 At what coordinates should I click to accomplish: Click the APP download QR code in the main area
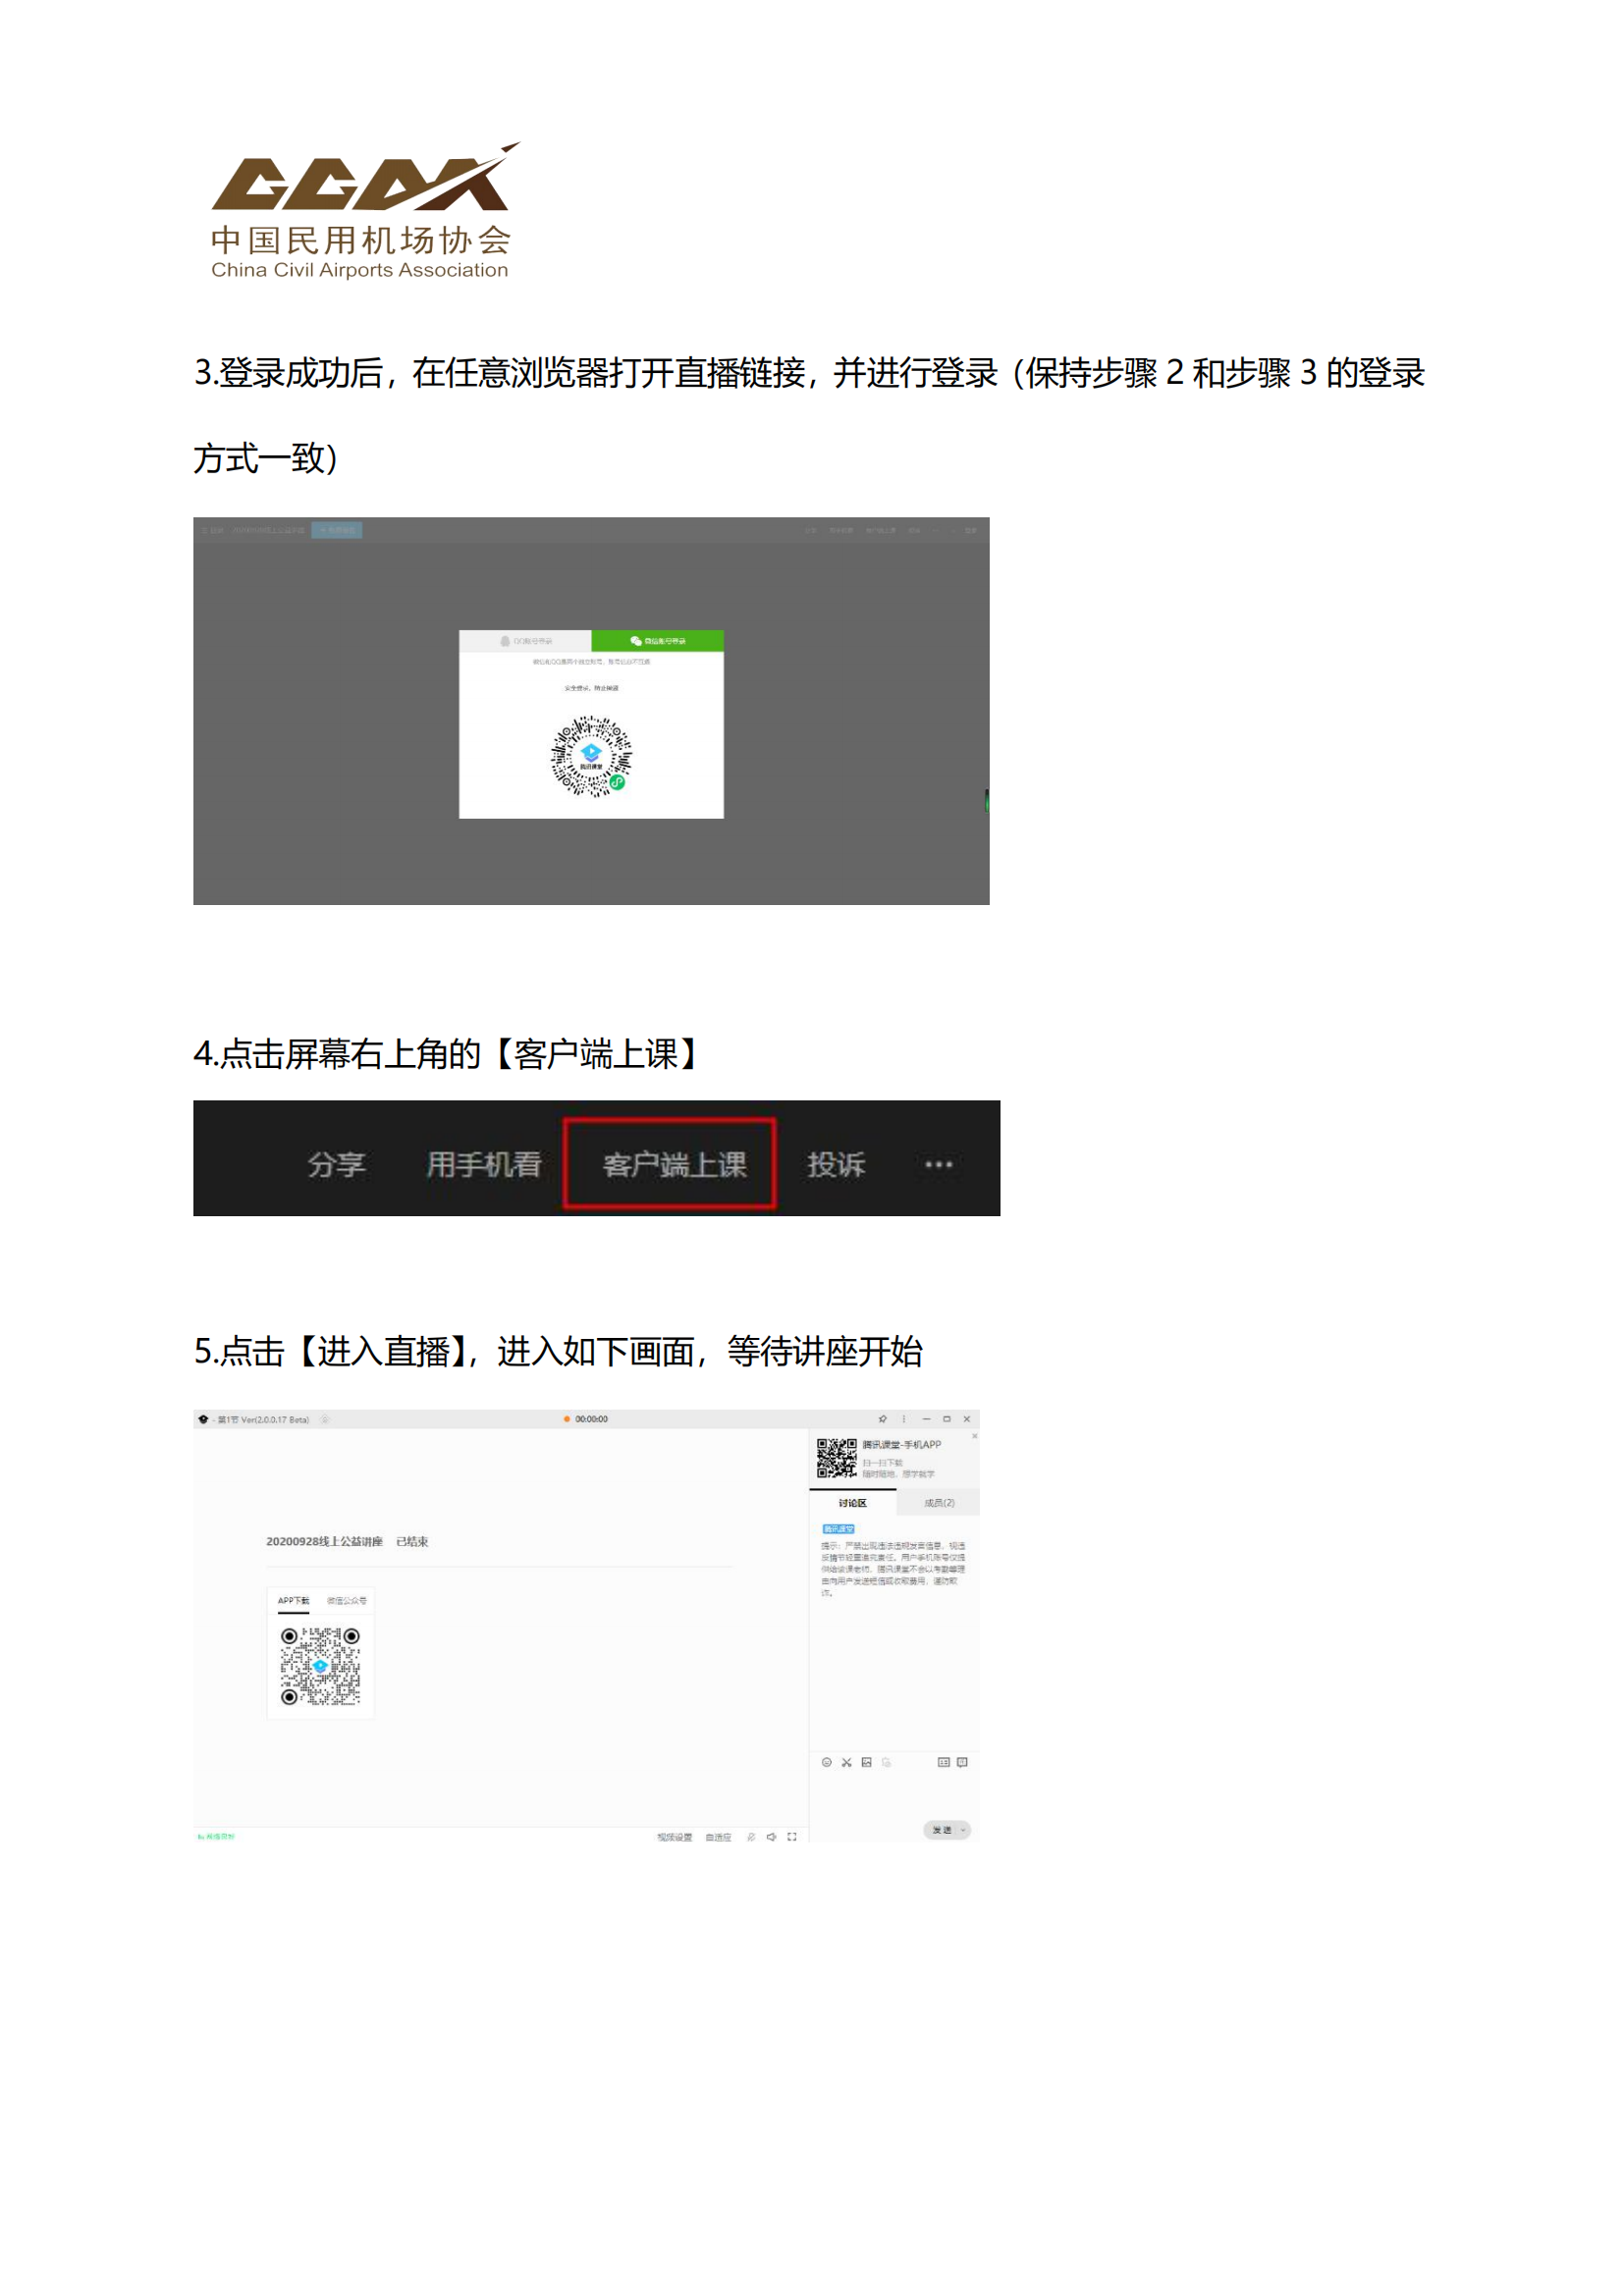[x=320, y=1666]
